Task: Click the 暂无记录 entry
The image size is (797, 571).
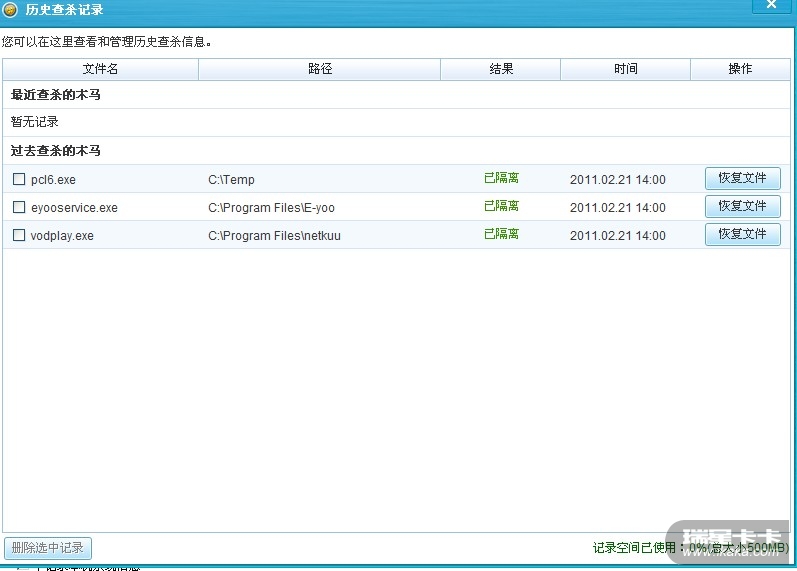Action: coord(35,122)
